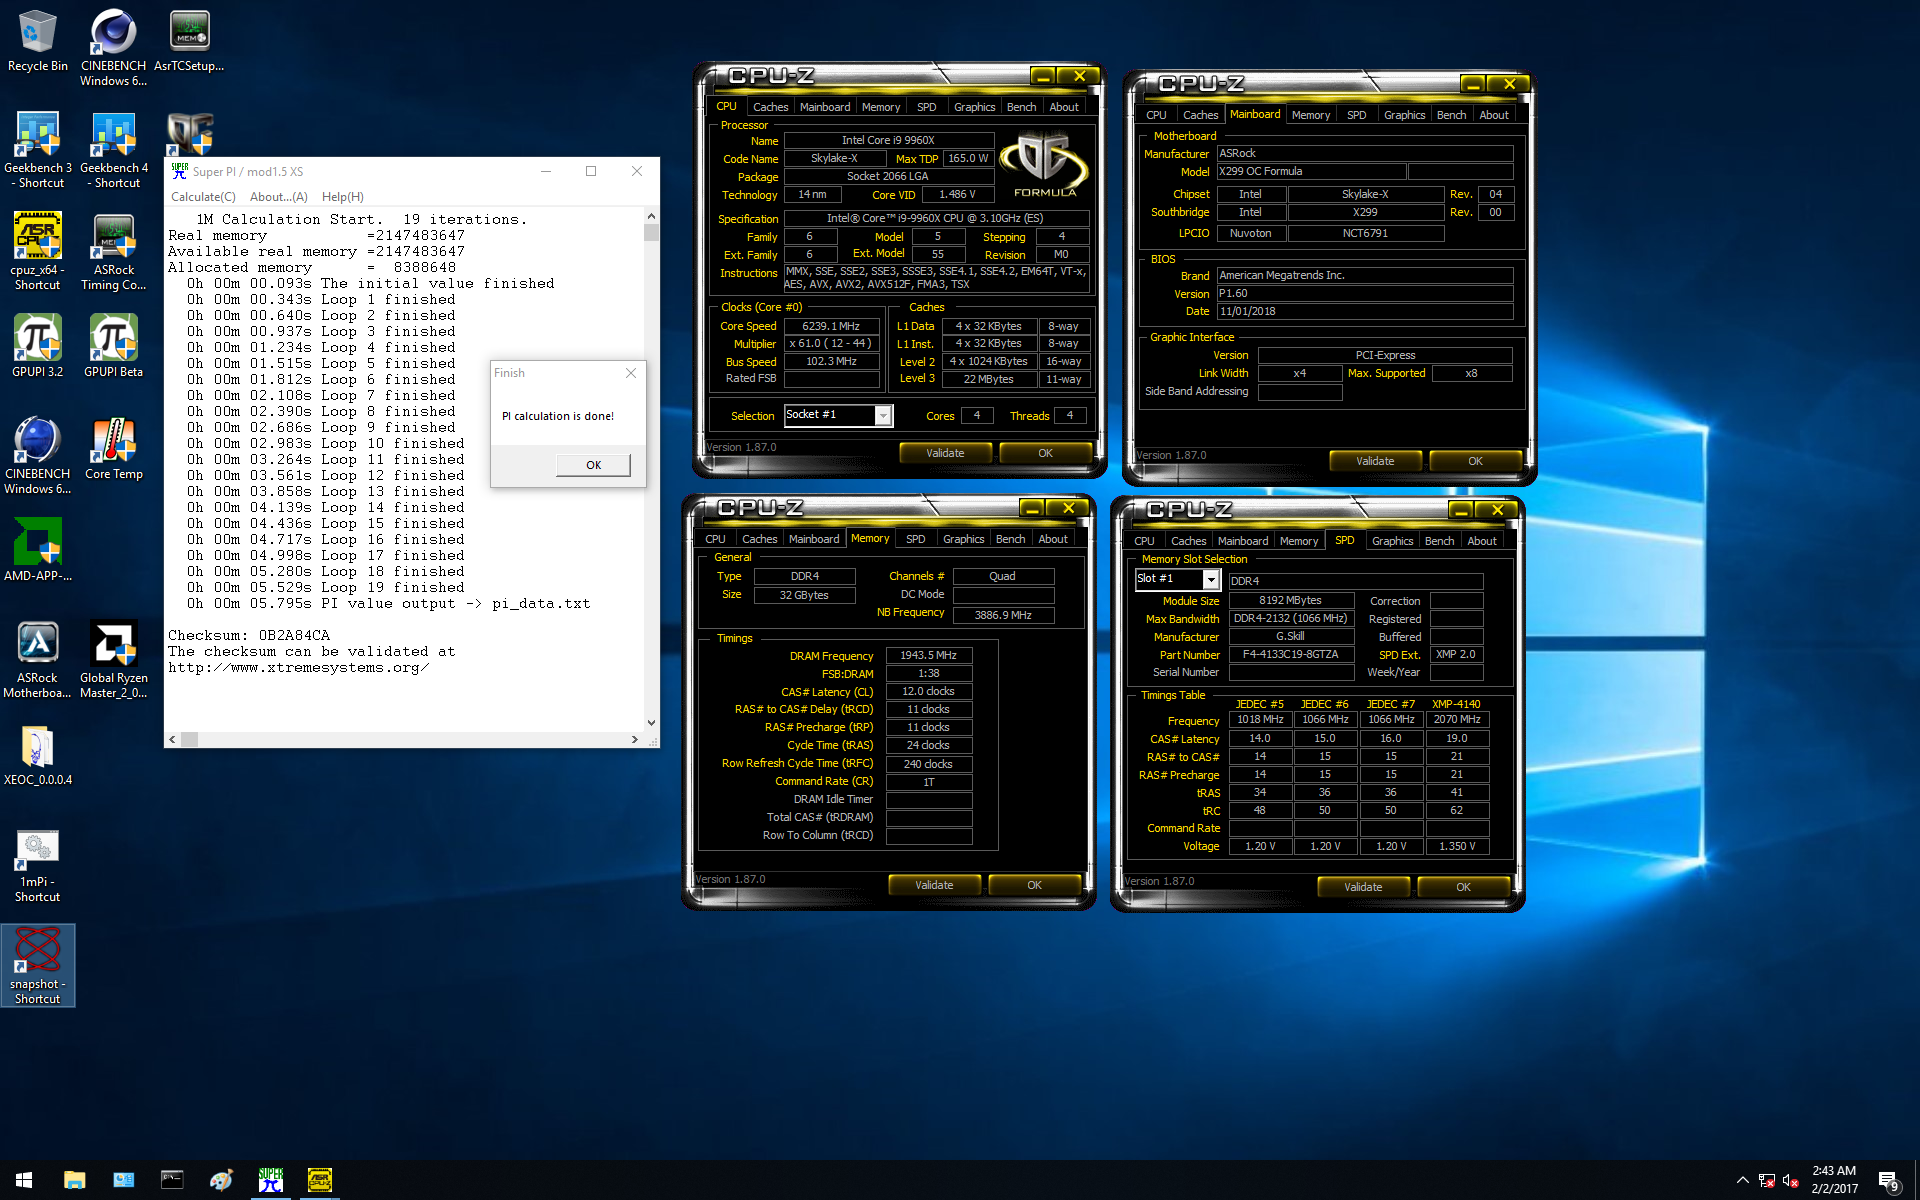
Task: Switch to Bench tab in top-left CPU-Z
Action: [1021, 107]
